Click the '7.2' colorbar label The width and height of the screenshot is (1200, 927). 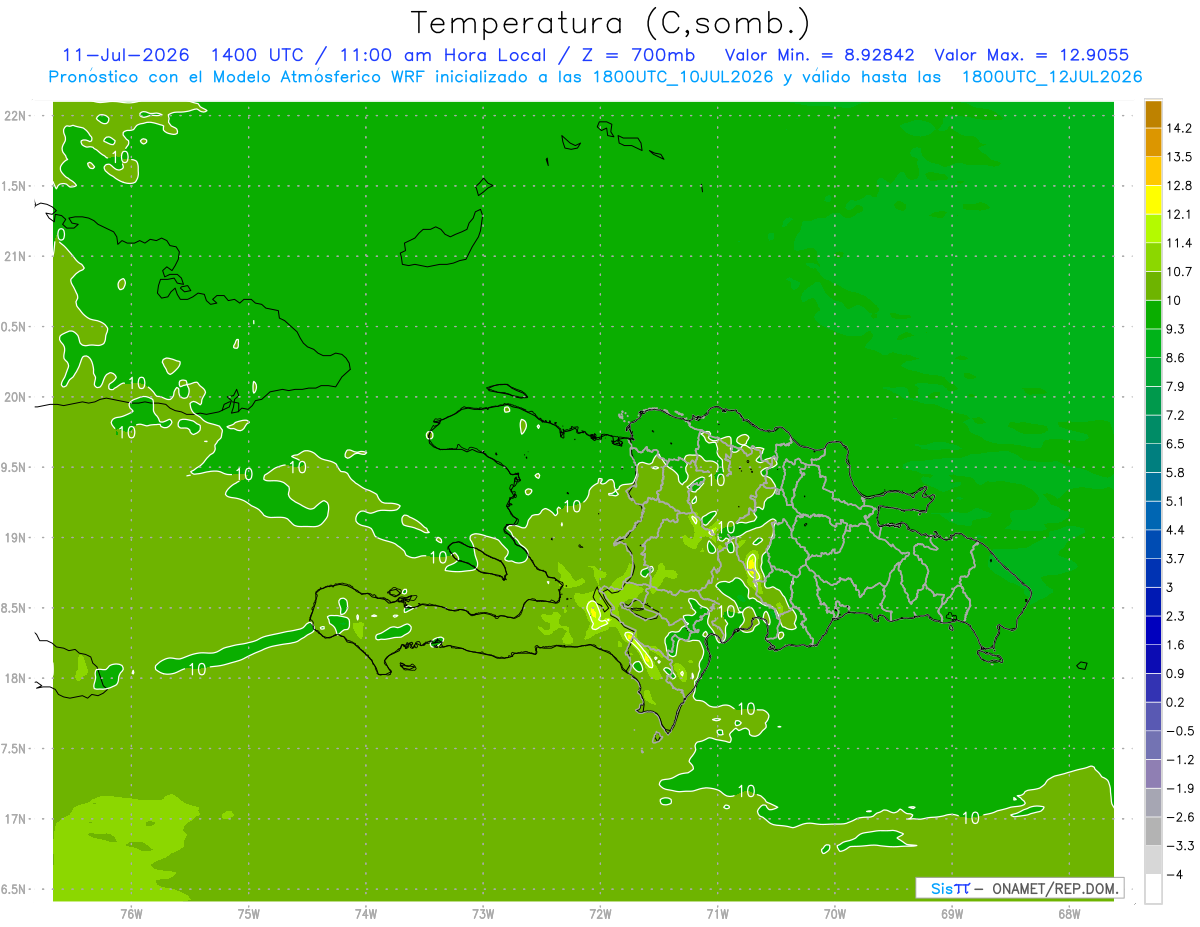click(1176, 414)
